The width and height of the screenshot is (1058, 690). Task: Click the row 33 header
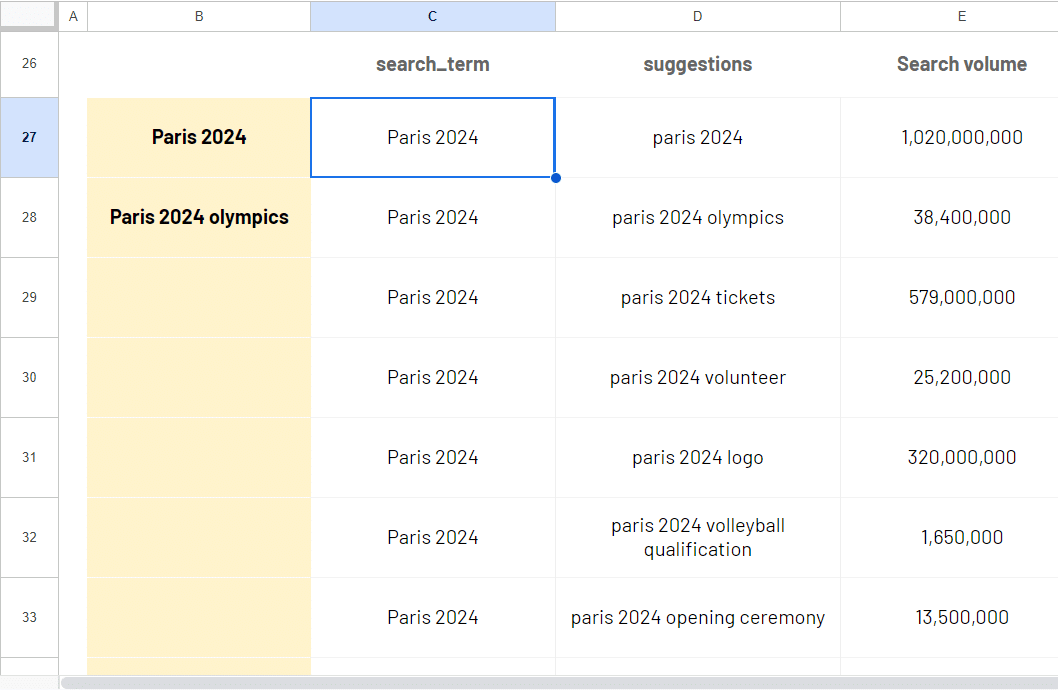pyautogui.click(x=29, y=617)
